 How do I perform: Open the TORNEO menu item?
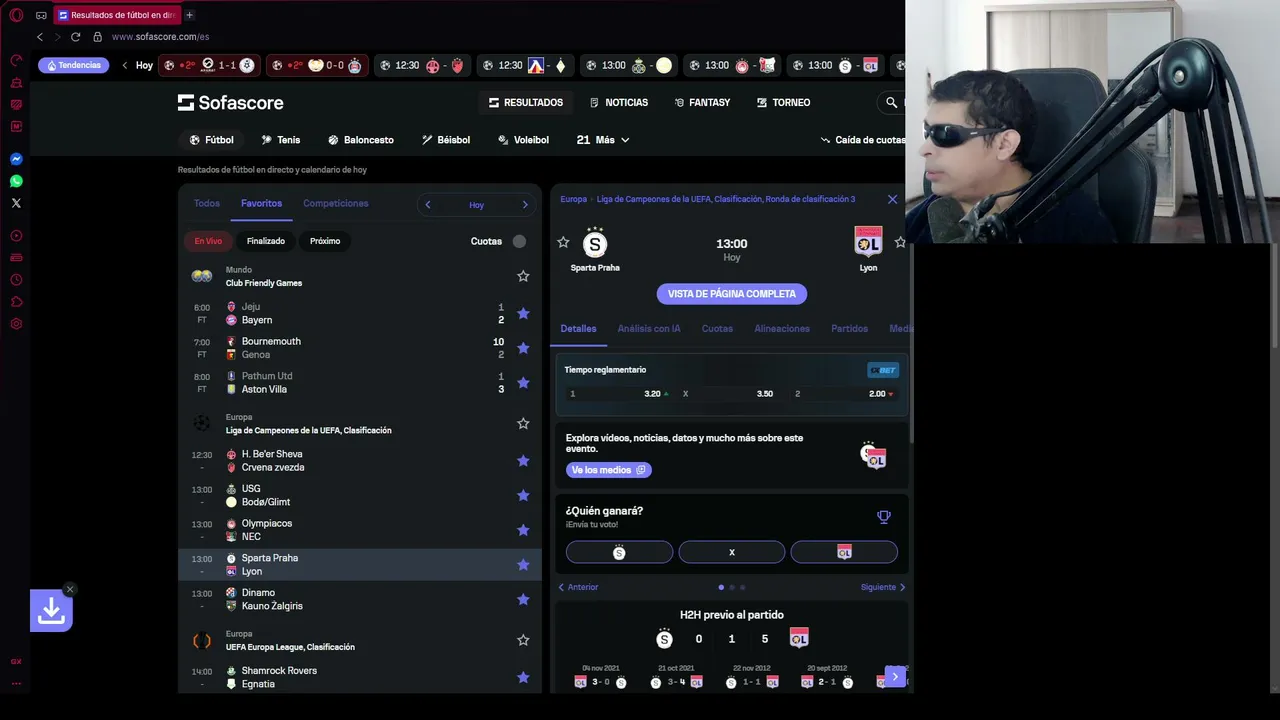click(783, 103)
